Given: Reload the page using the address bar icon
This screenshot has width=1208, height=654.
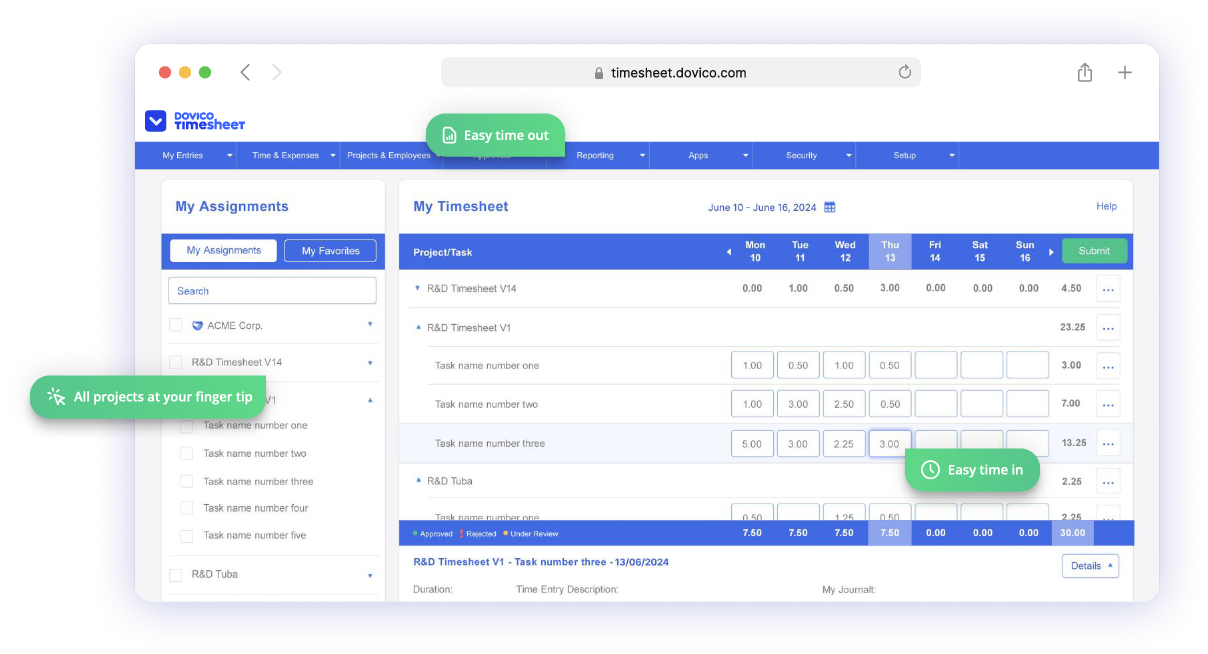Looking at the screenshot, I should (905, 72).
